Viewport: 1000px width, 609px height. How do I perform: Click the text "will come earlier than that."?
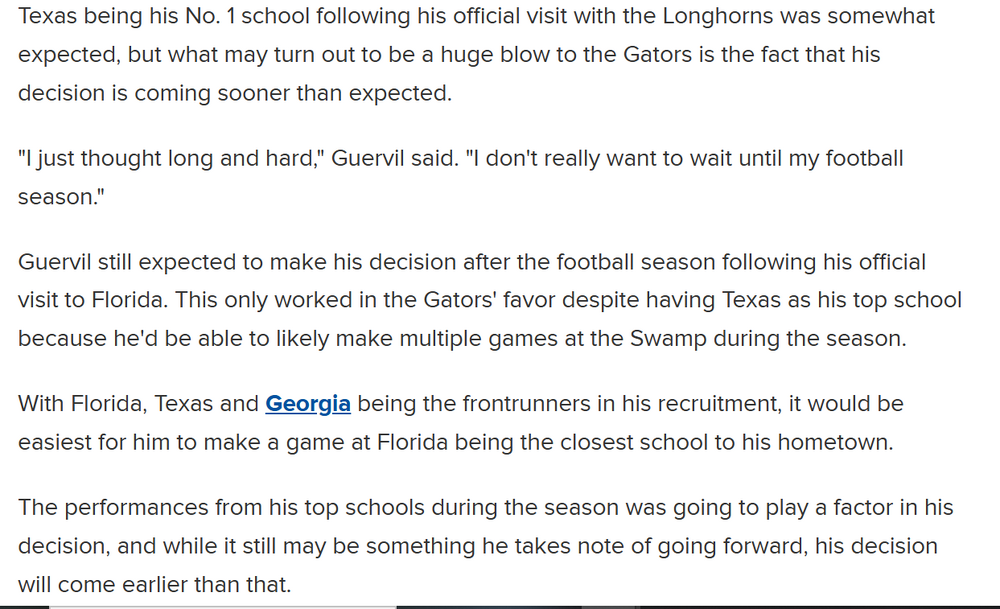pos(155,584)
